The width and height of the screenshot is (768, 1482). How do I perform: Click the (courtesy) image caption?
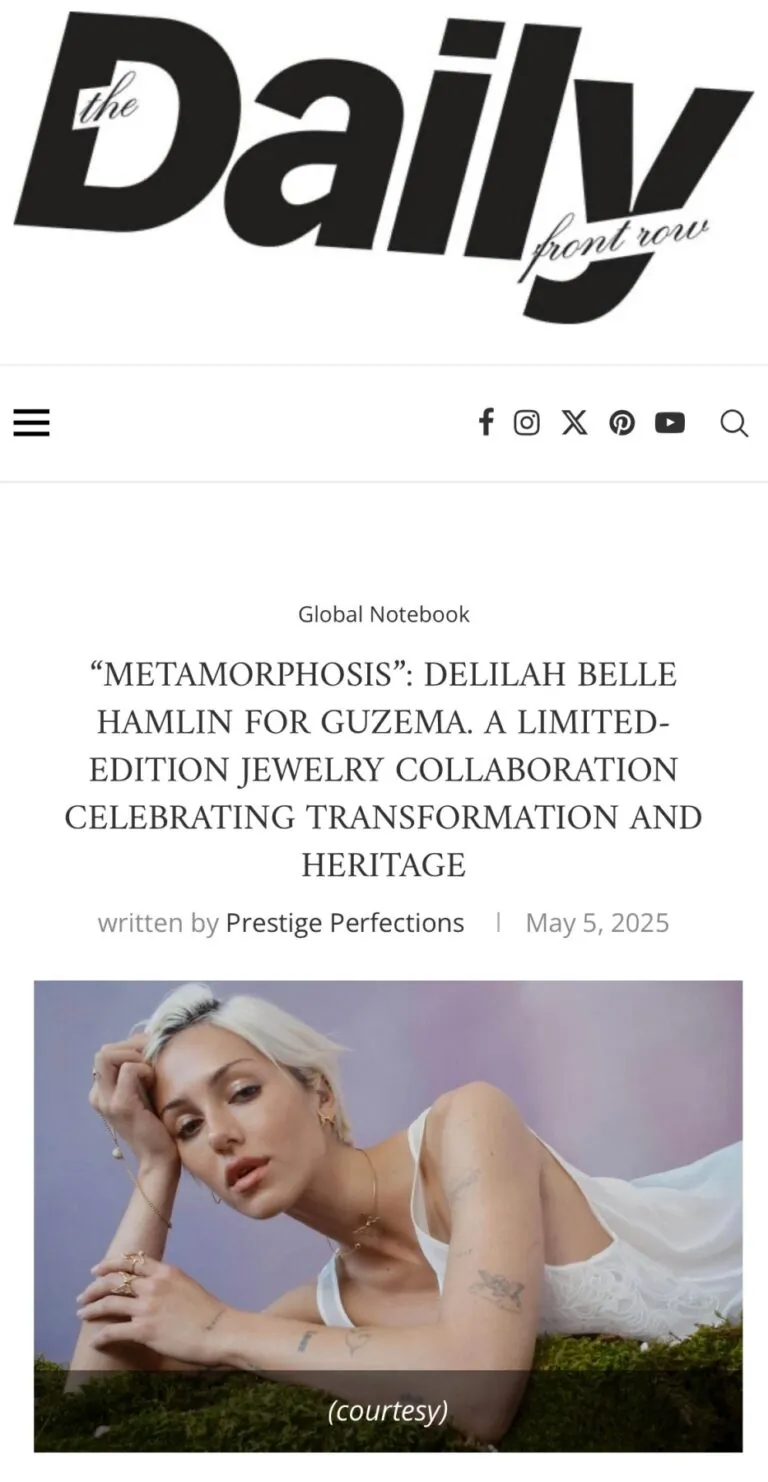(387, 1411)
